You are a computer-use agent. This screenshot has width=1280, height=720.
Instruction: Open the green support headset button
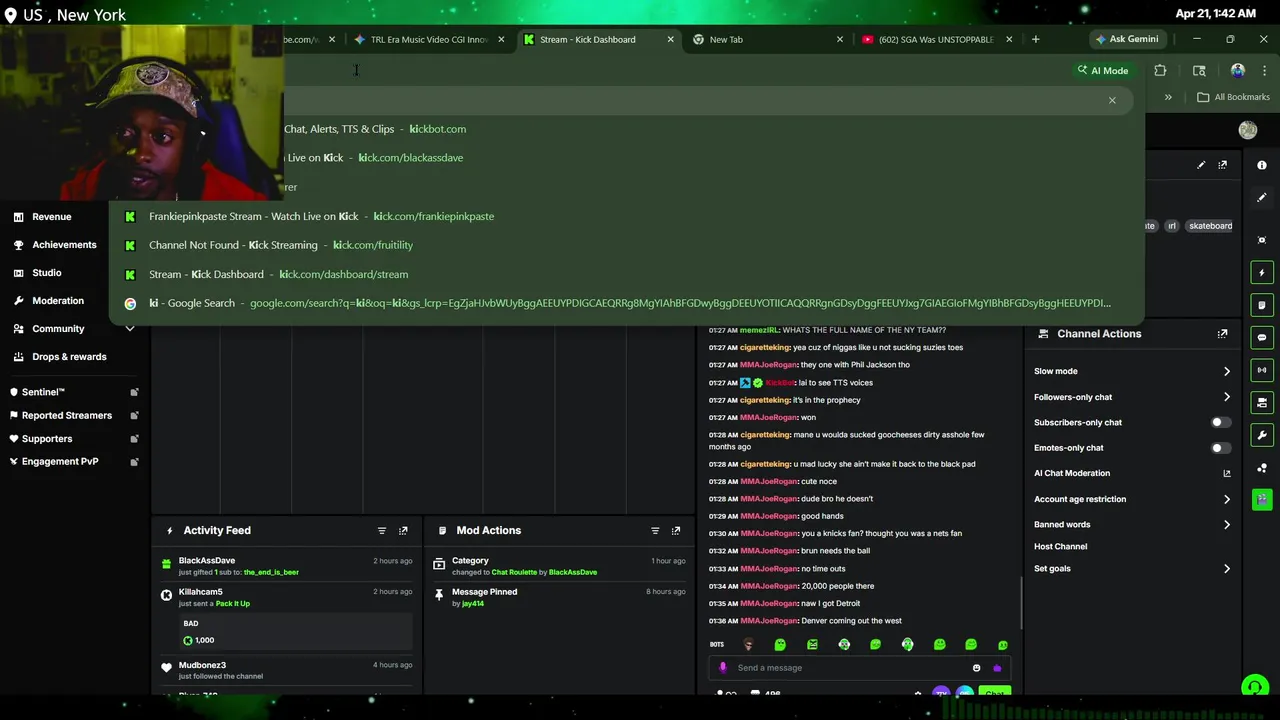click(x=1254, y=687)
